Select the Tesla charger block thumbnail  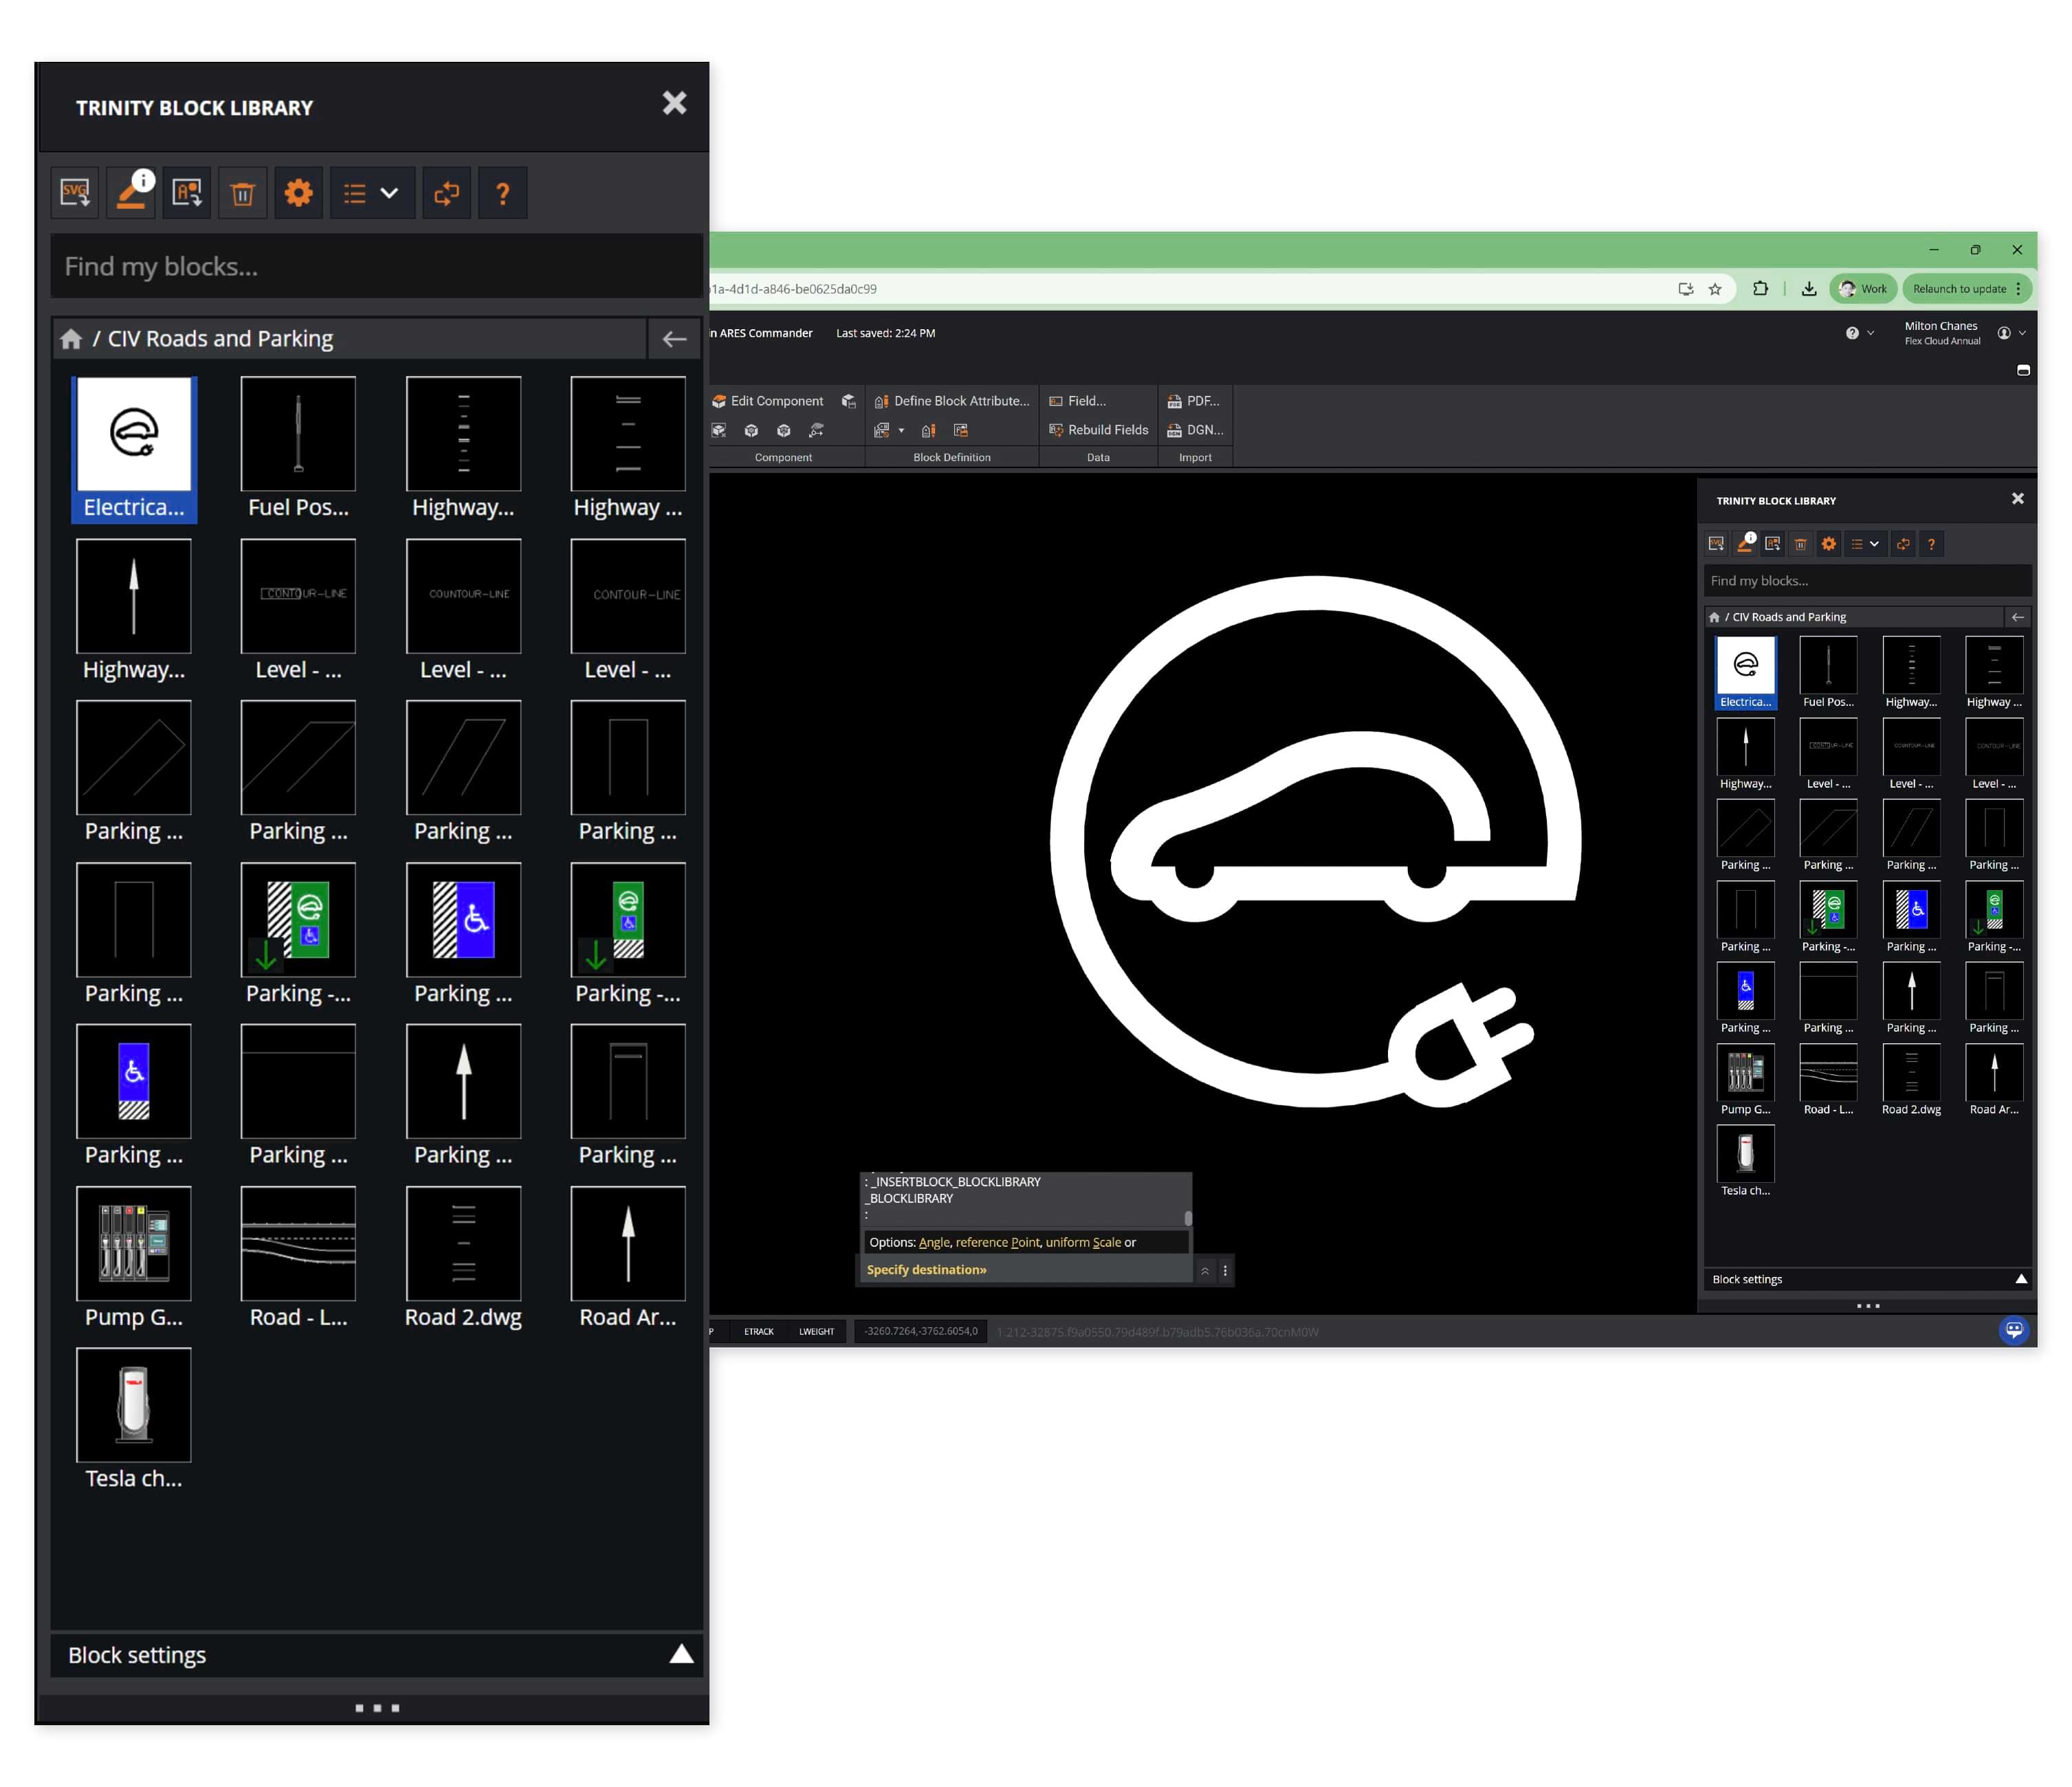(x=134, y=1405)
